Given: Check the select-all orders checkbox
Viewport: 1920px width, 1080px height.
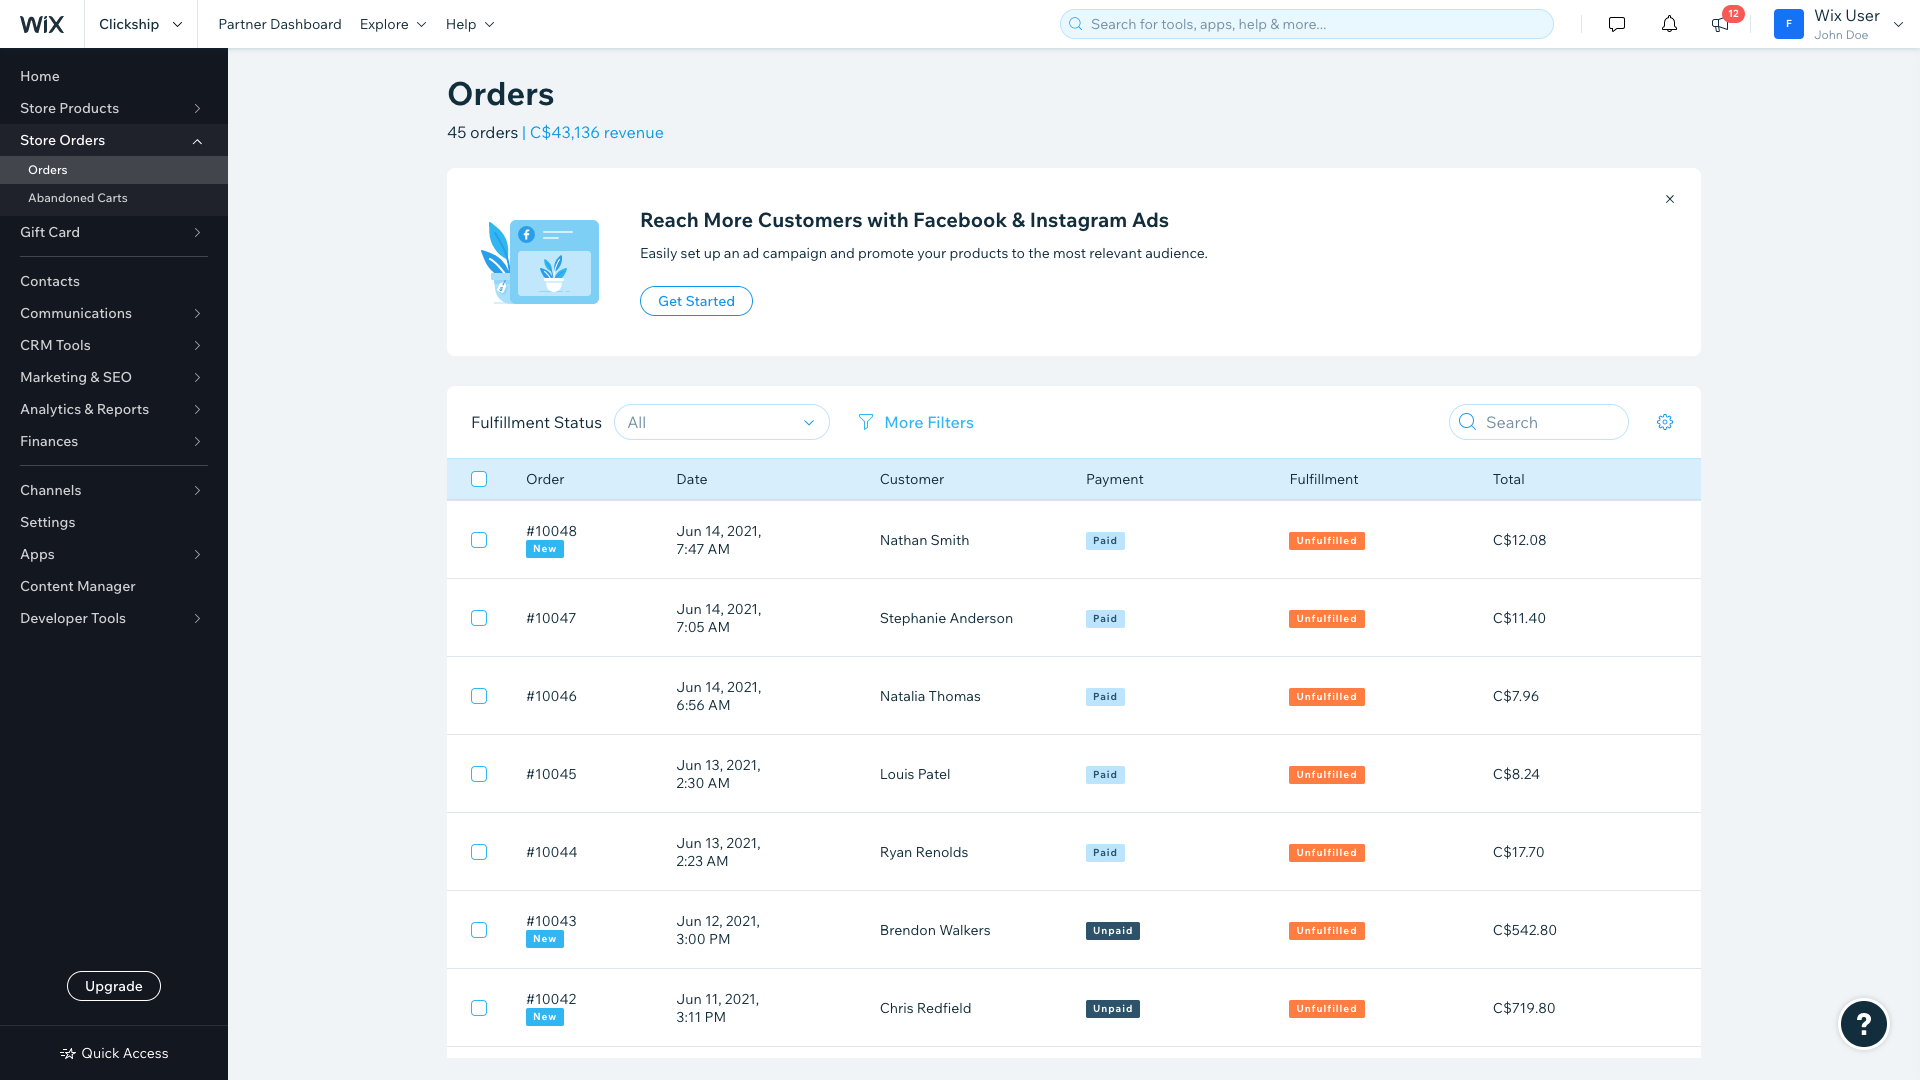Looking at the screenshot, I should pyautogui.click(x=479, y=479).
